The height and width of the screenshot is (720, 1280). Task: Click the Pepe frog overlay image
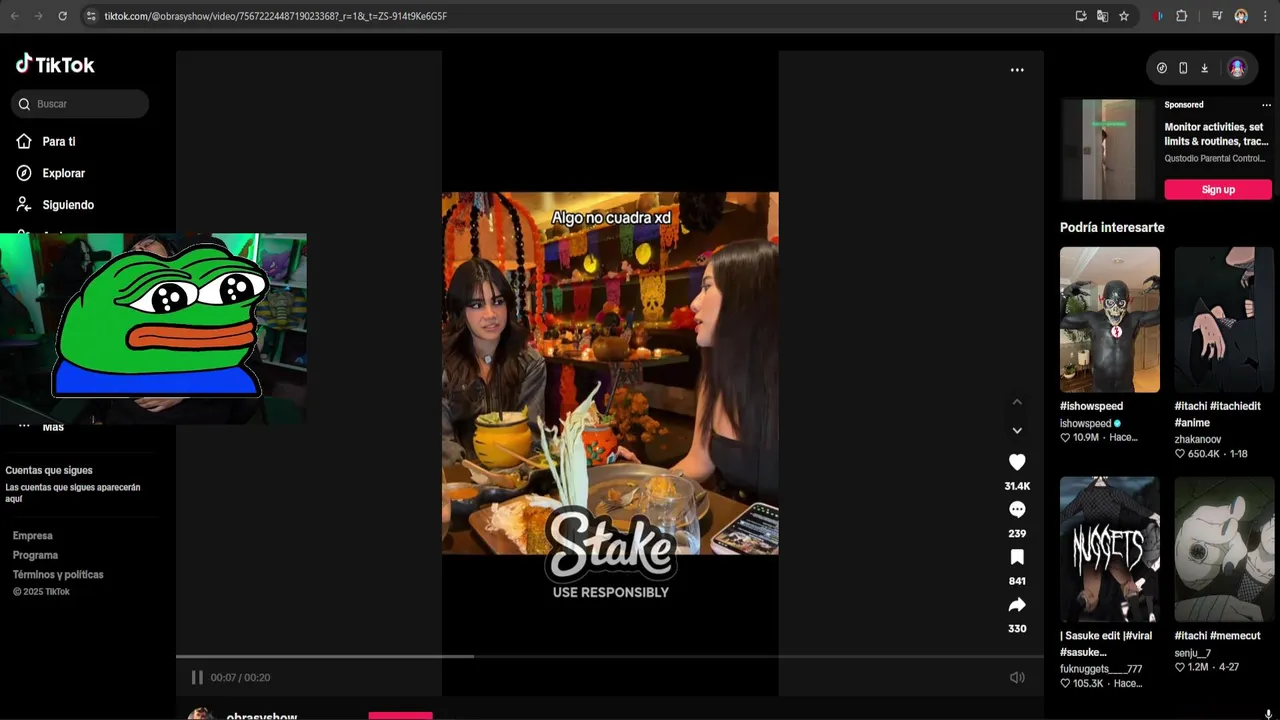(x=160, y=320)
